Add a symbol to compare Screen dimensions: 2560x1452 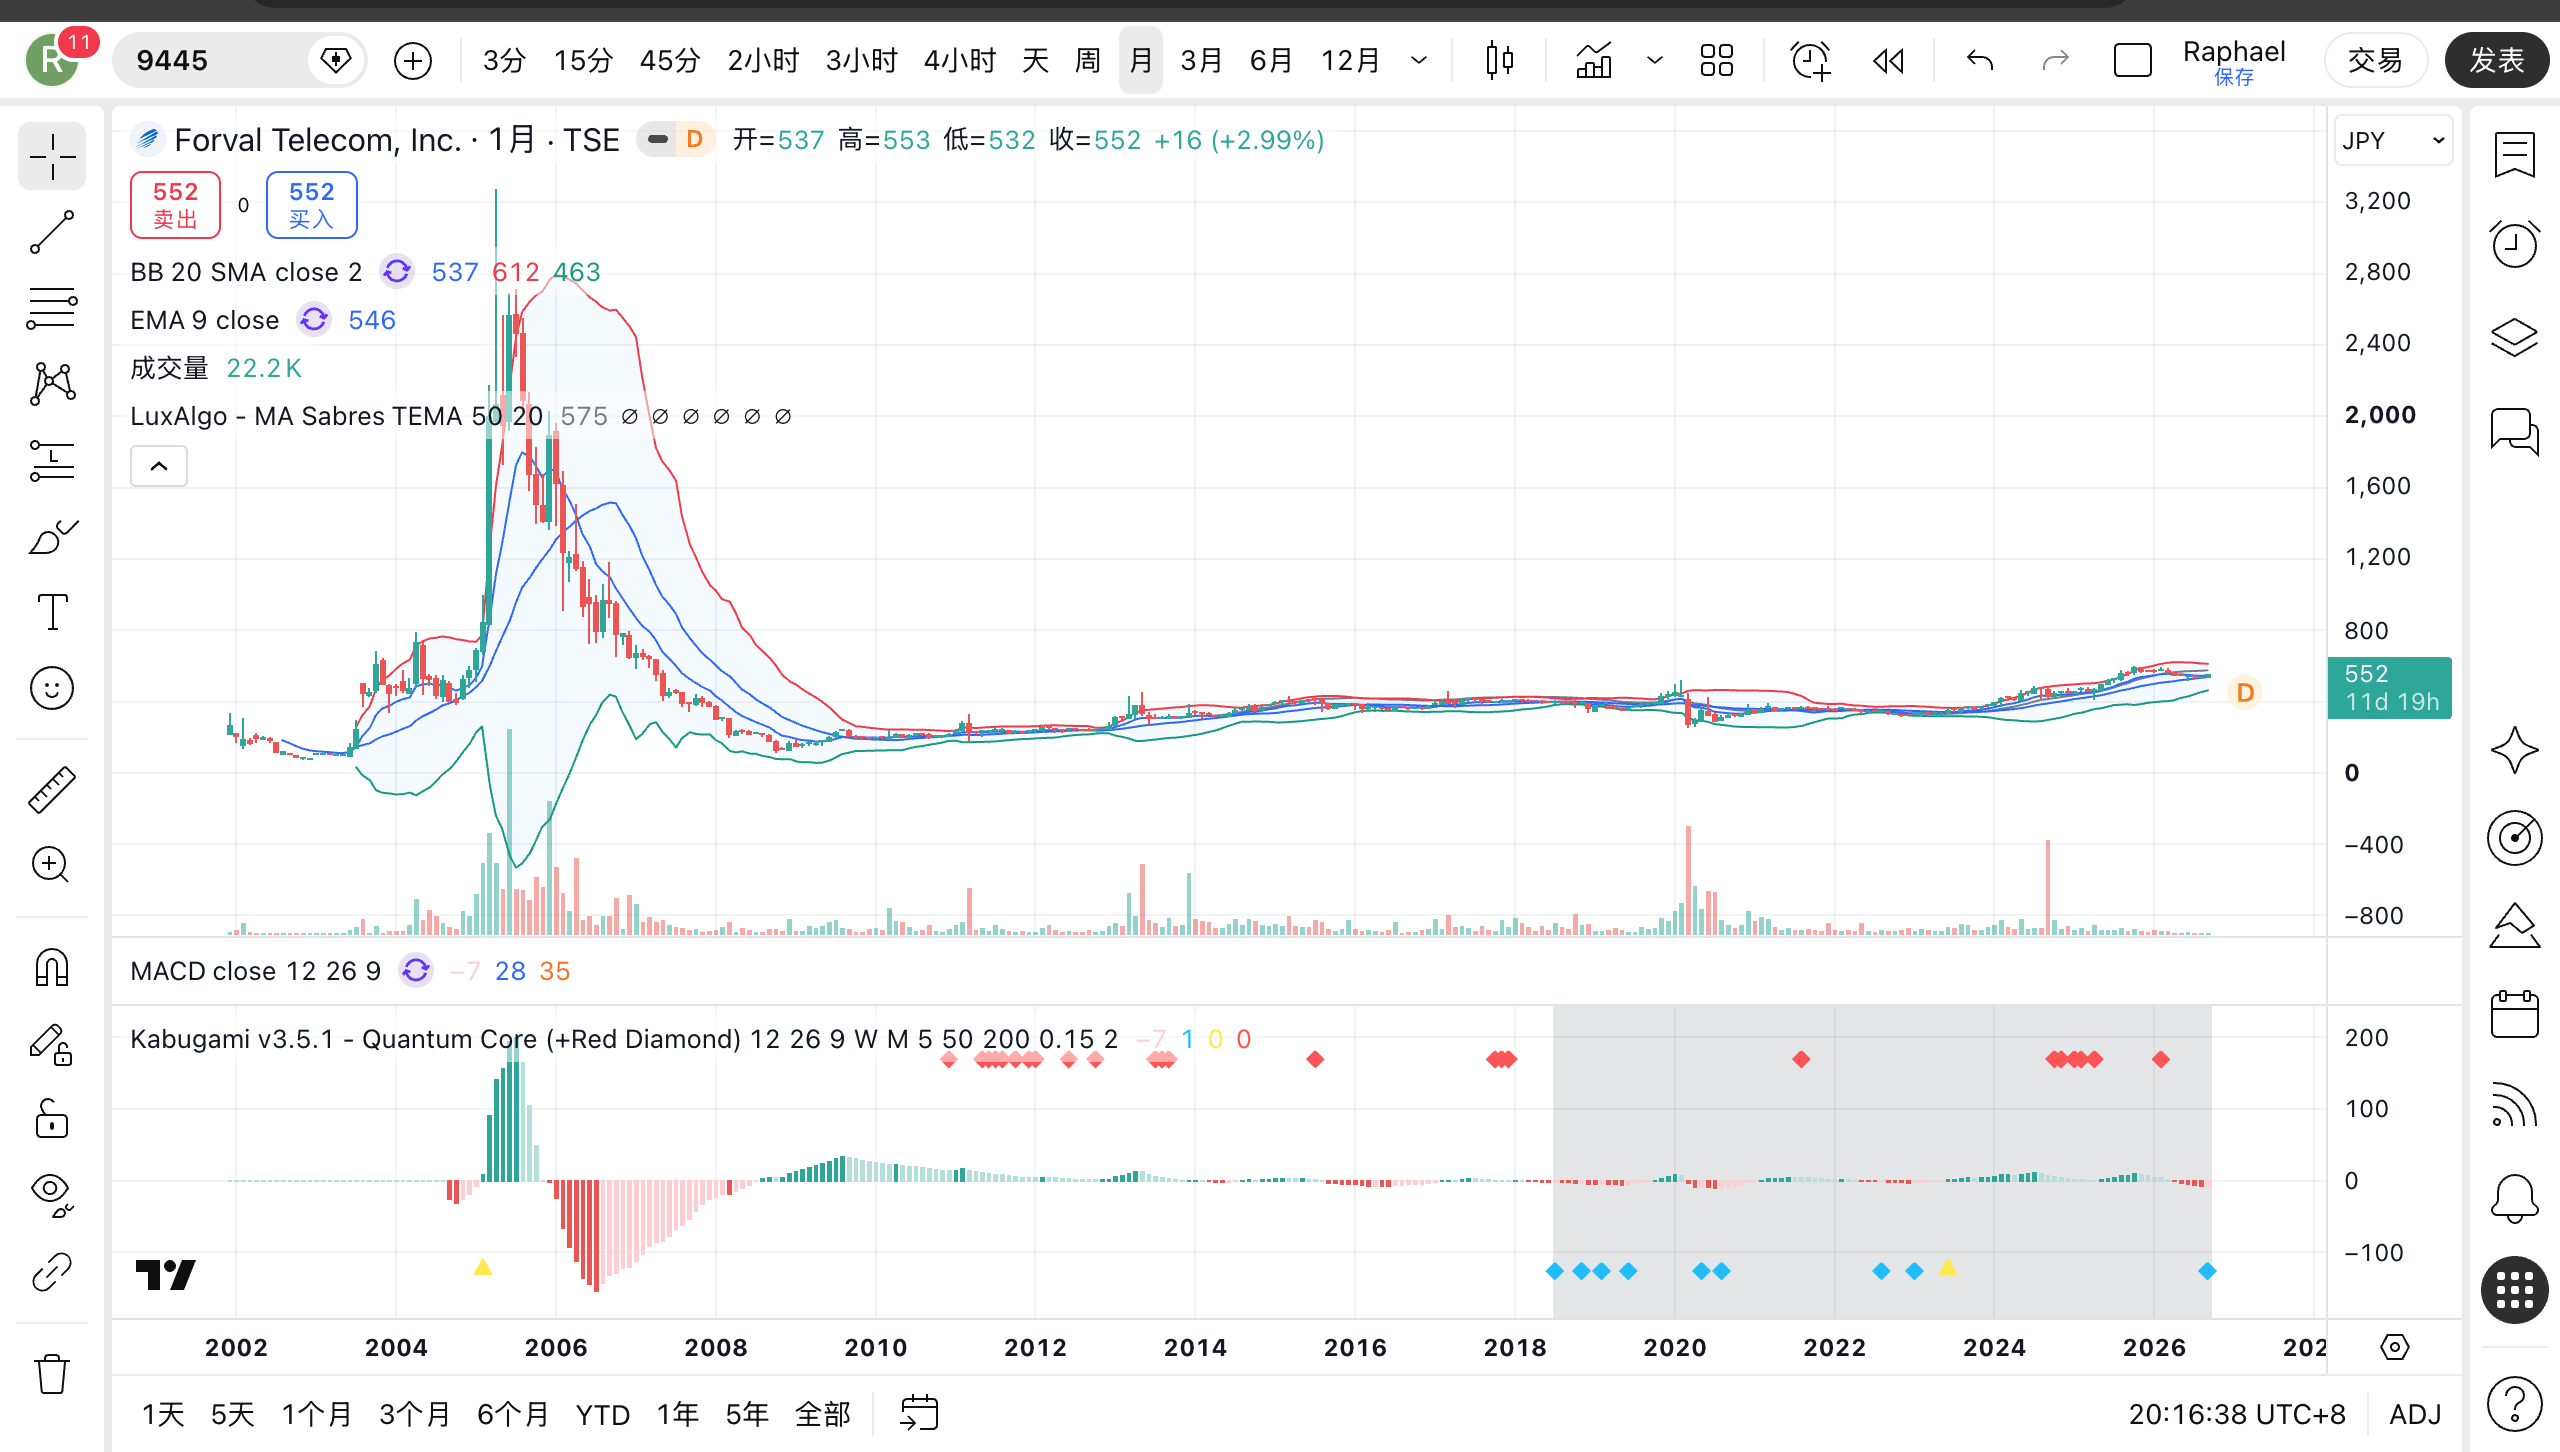tap(413, 61)
